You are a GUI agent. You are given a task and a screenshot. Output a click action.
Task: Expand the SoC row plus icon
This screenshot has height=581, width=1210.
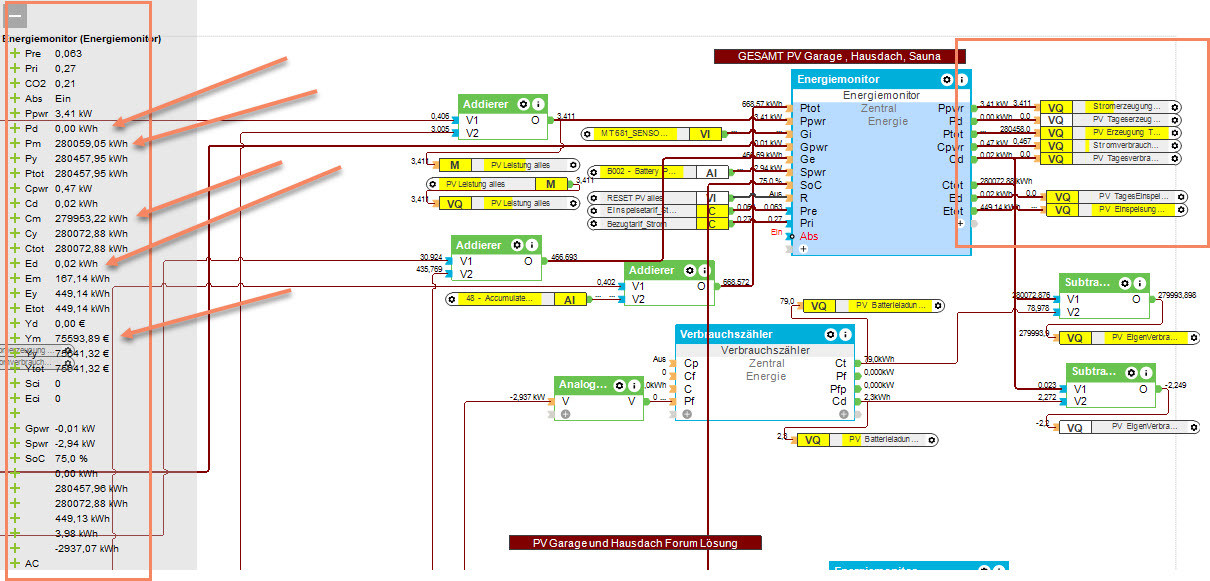(x=15, y=458)
